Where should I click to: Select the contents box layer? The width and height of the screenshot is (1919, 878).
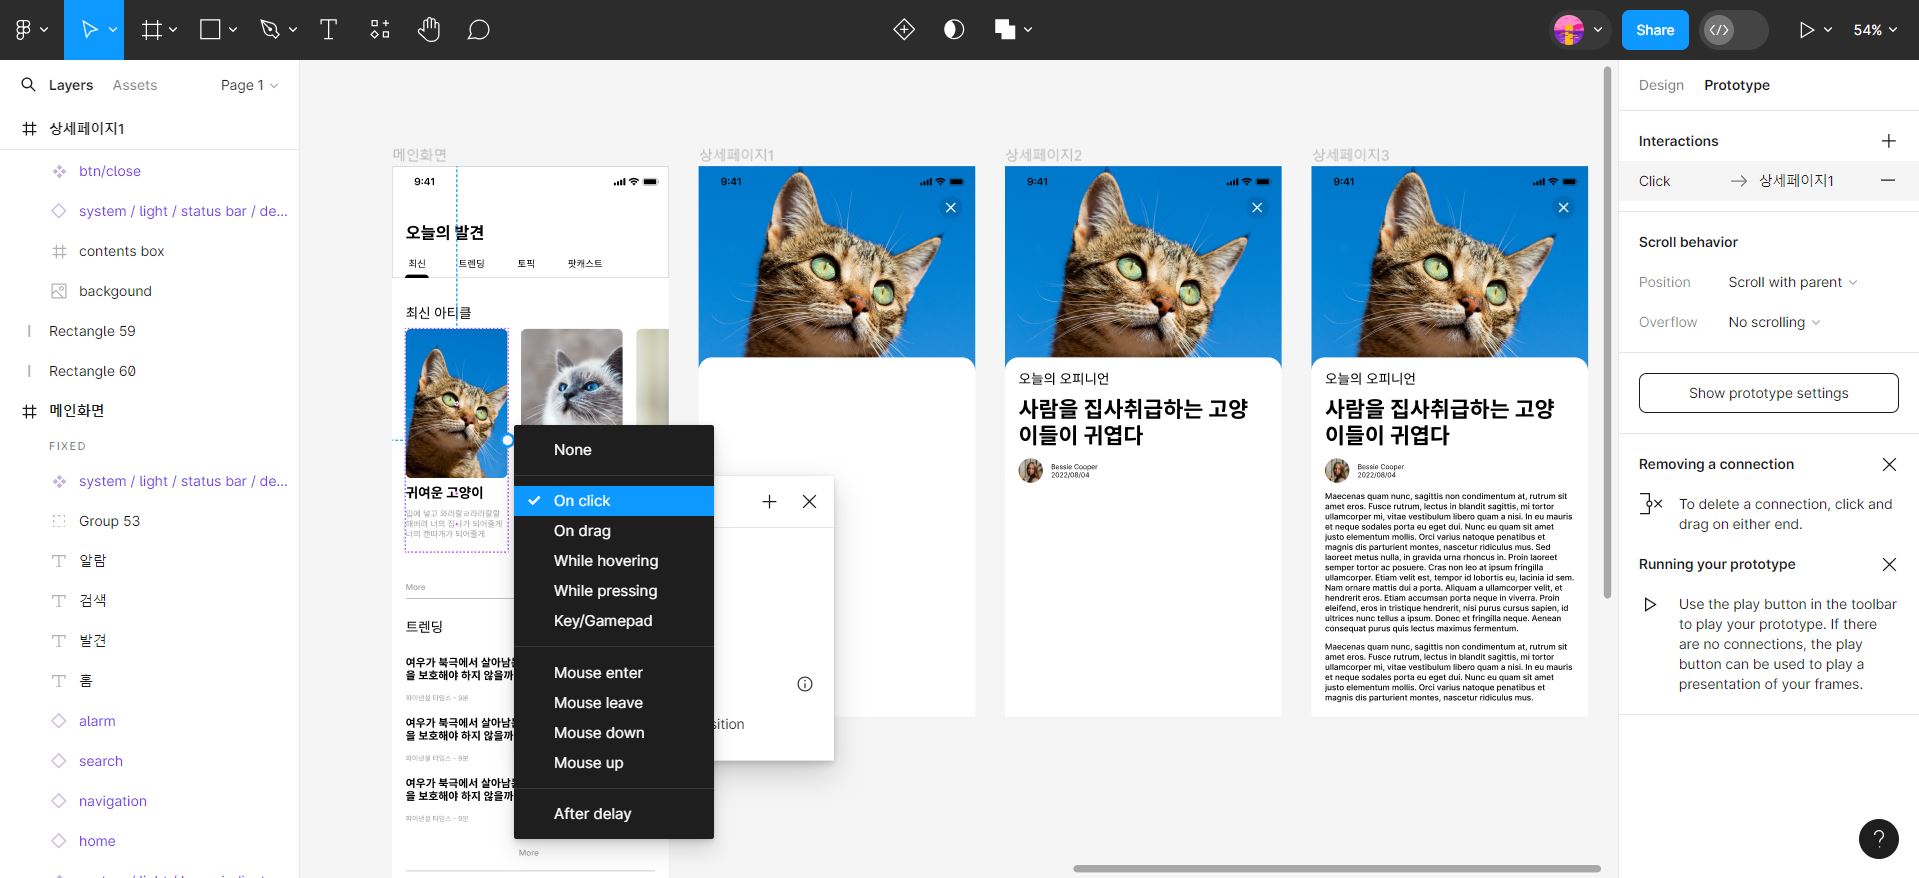150,251
